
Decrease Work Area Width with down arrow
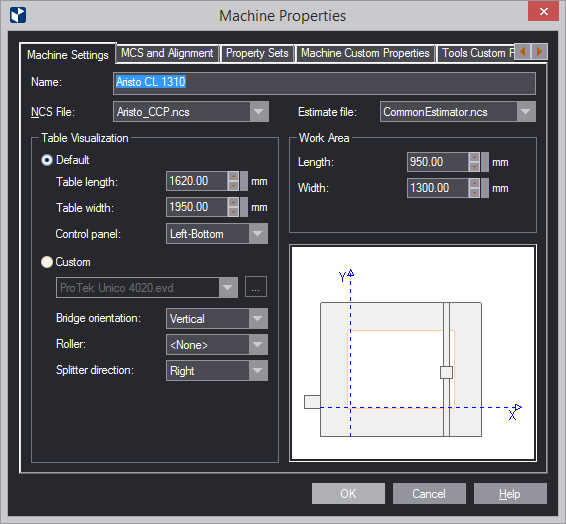click(x=474, y=193)
